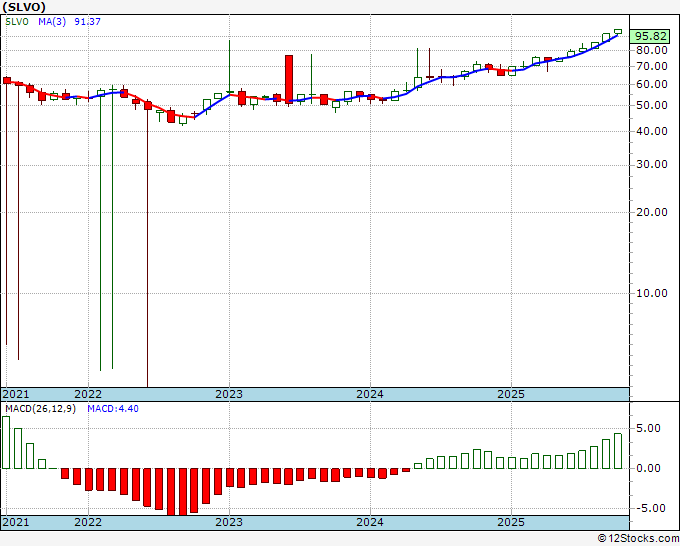680x546 pixels.
Task: Open the 12Stocks.com copyright link
Action: coord(638,538)
